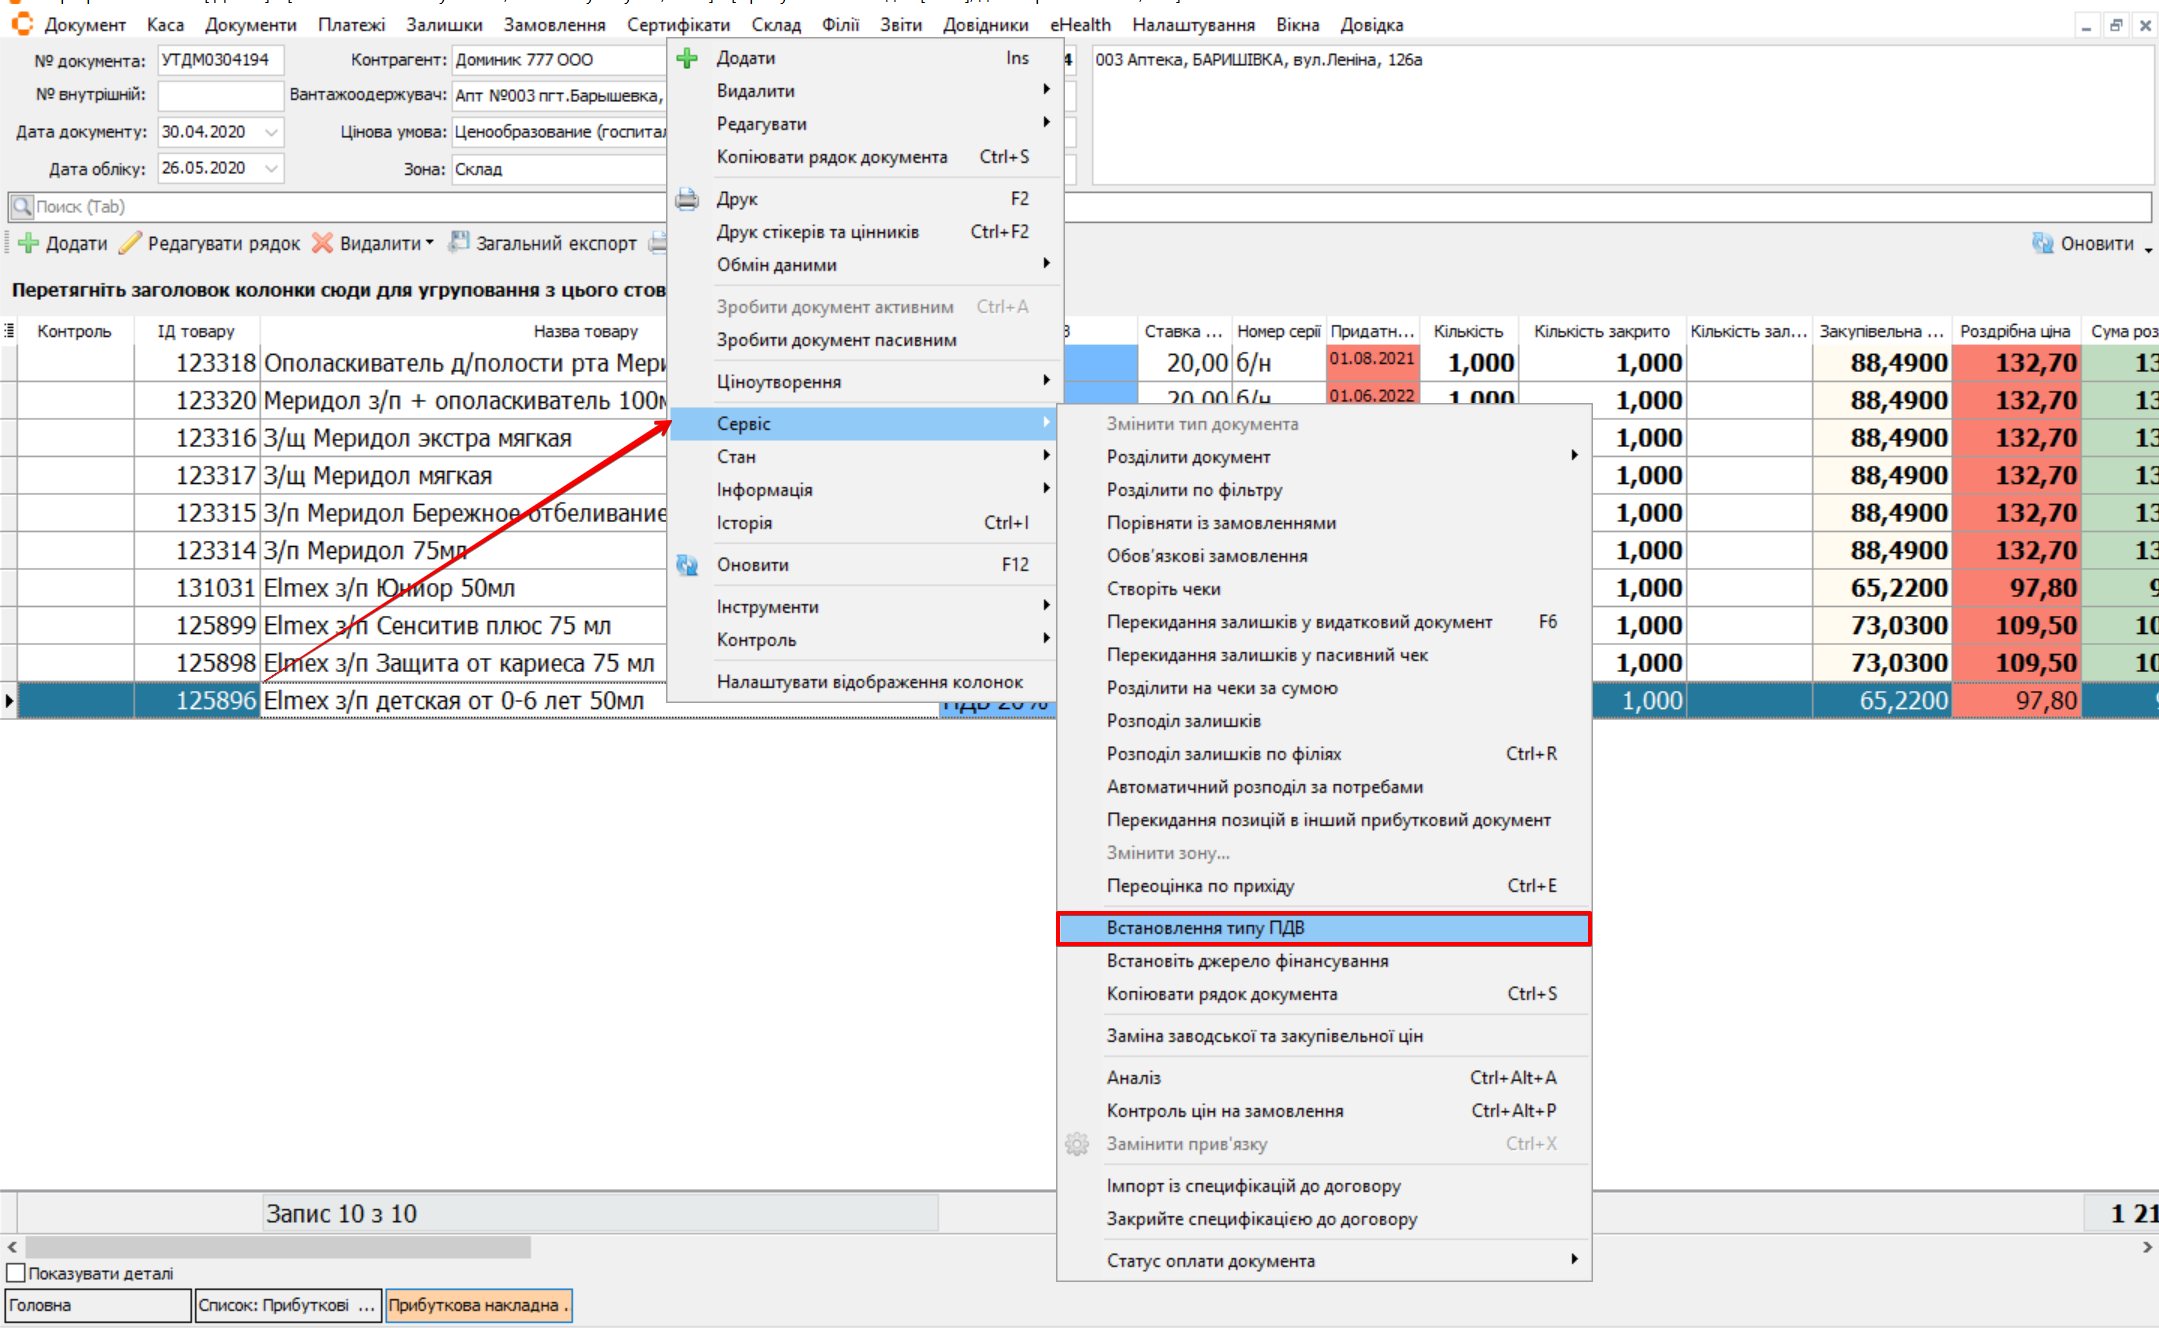The width and height of the screenshot is (2159, 1328).
Task: Open the Дата документу dropdown arrow
Action: [271, 132]
